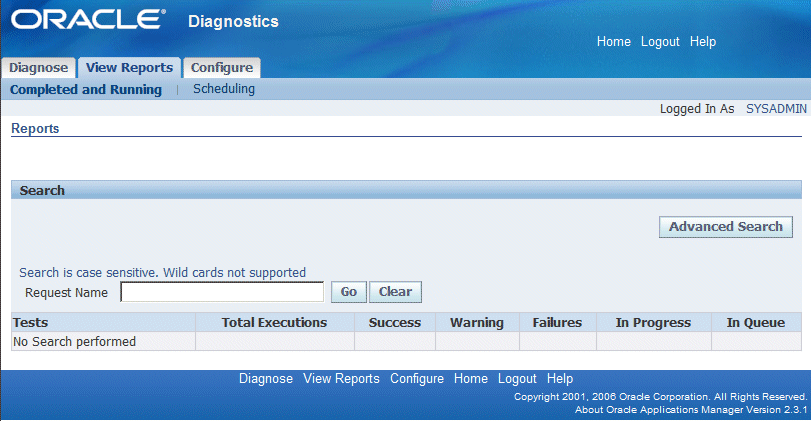Select the View Reports tab
Screen dimensions: 811x421
click(x=129, y=68)
